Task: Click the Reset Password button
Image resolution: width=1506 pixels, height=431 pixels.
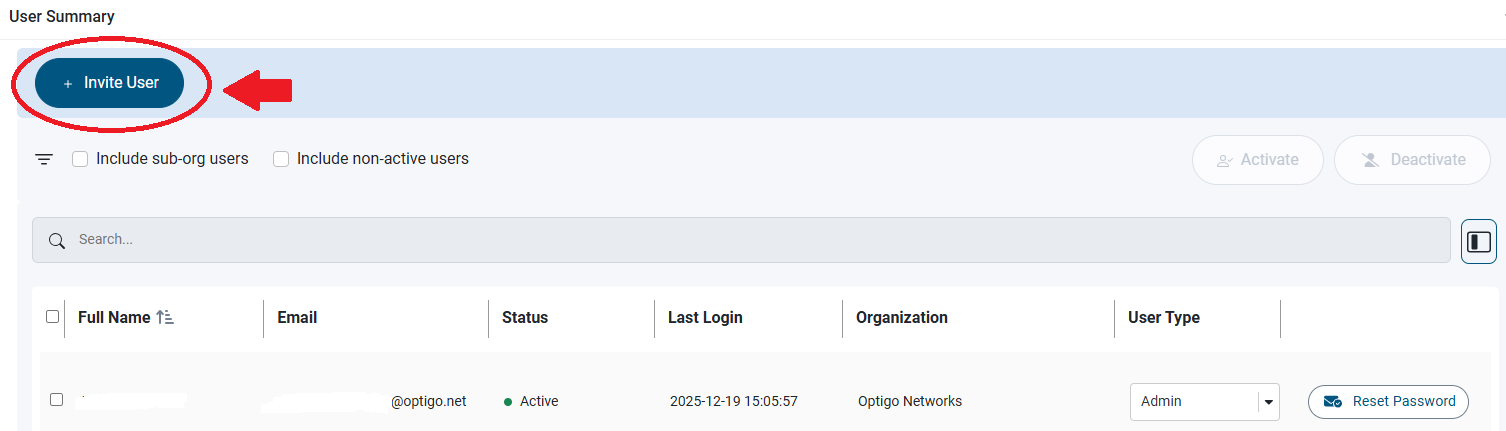Action: tap(1388, 402)
